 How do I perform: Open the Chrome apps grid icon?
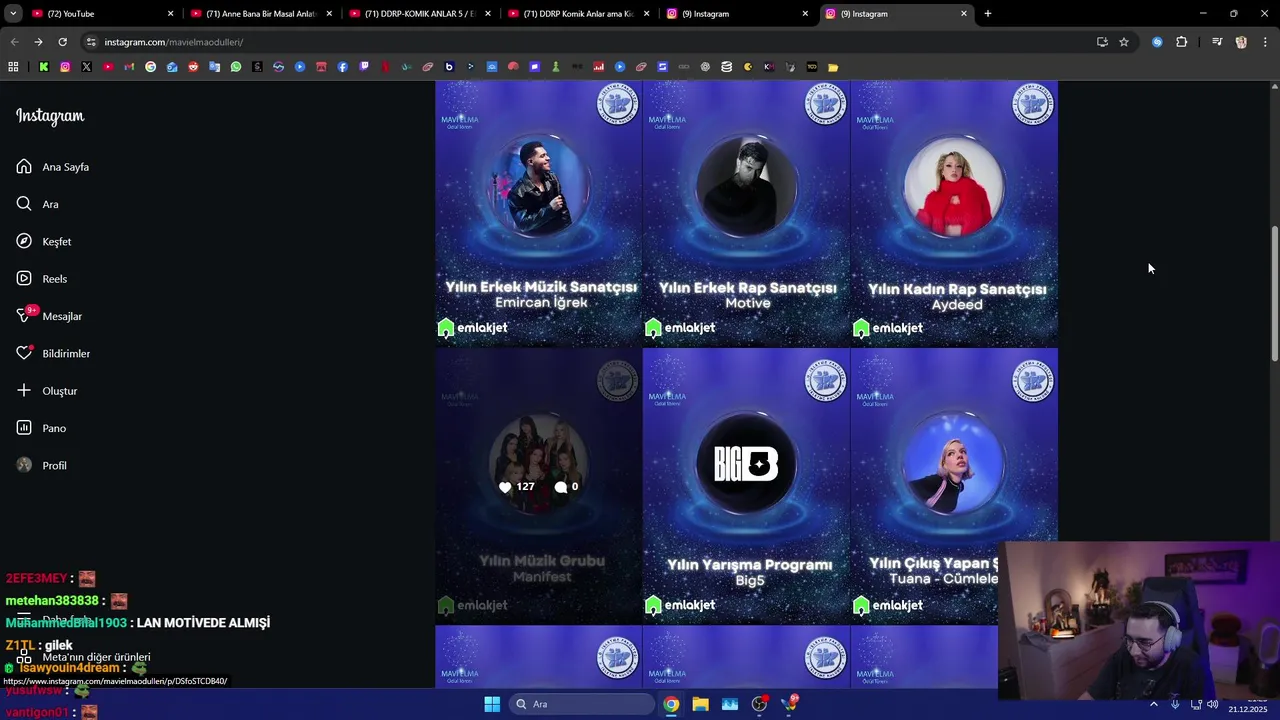(13, 67)
